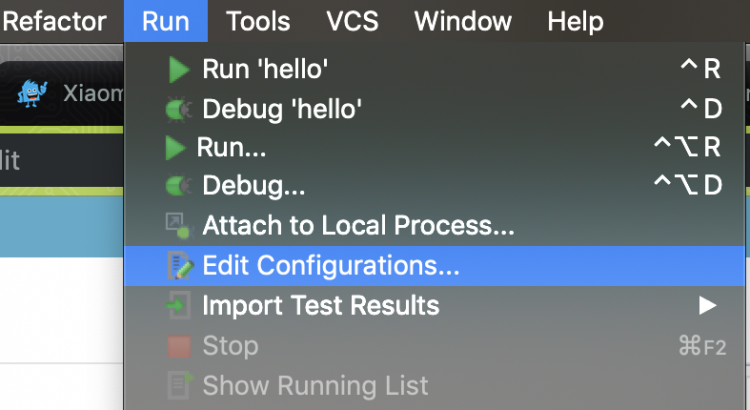The height and width of the screenshot is (410, 750).
Task: Click the Import Test Results icon
Action: point(178,305)
